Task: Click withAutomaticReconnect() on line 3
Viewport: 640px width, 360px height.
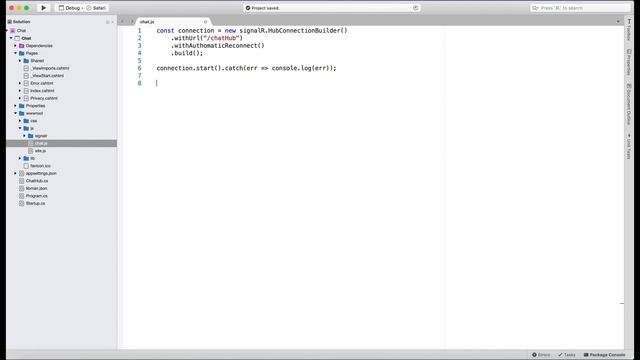Action: coord(218,45)
